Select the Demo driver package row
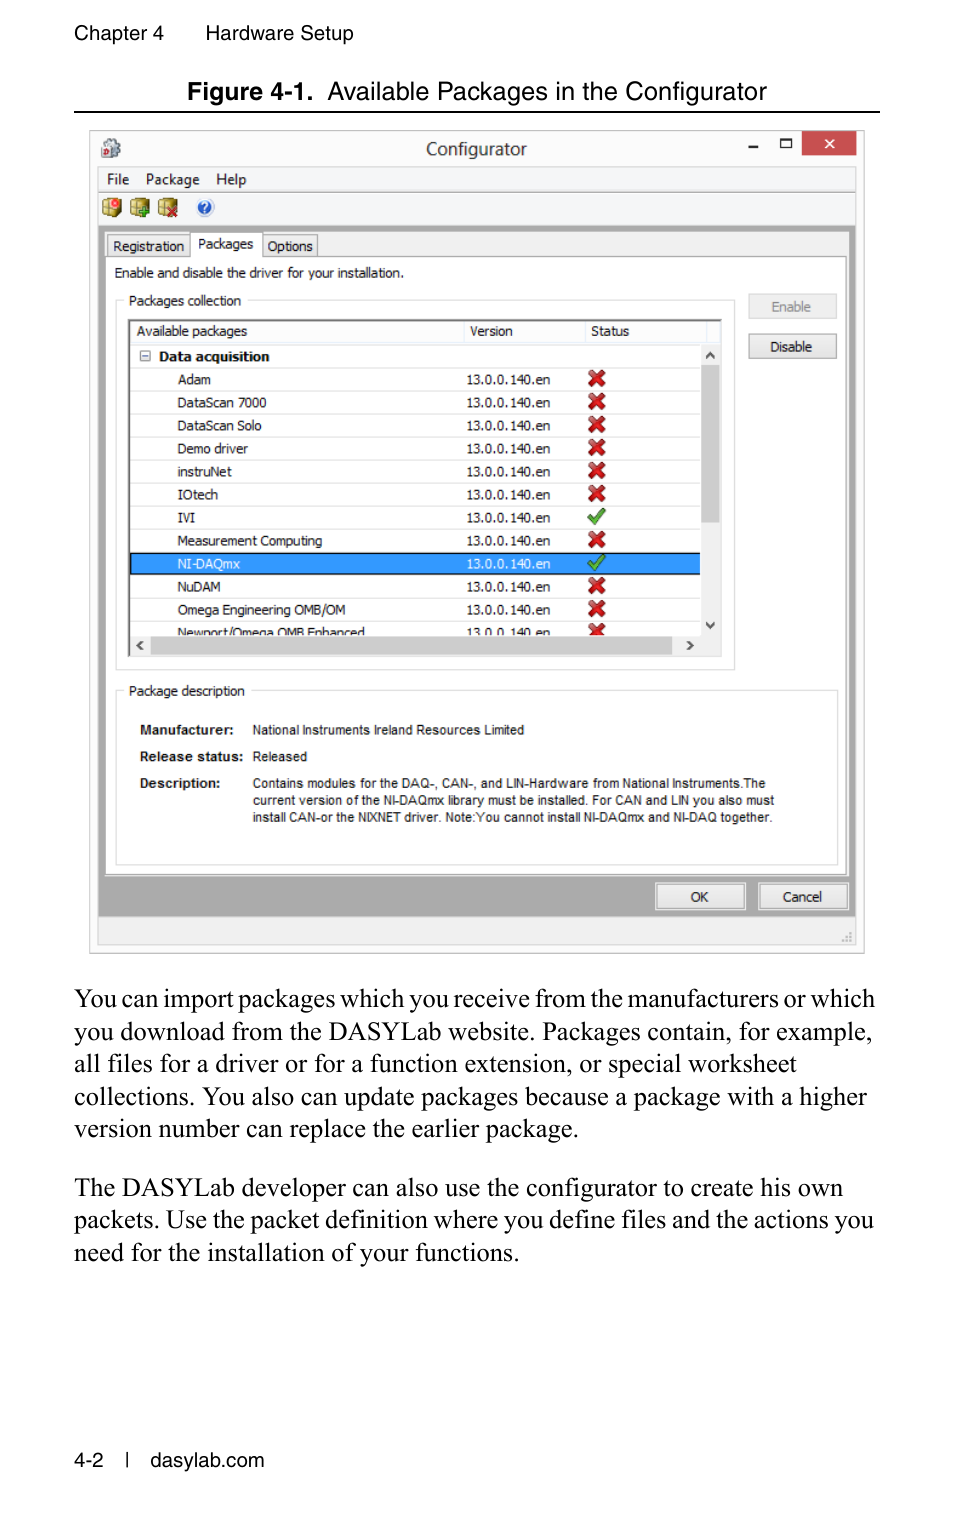This screenshot has height=1523, width=954. tap(415, 448)
